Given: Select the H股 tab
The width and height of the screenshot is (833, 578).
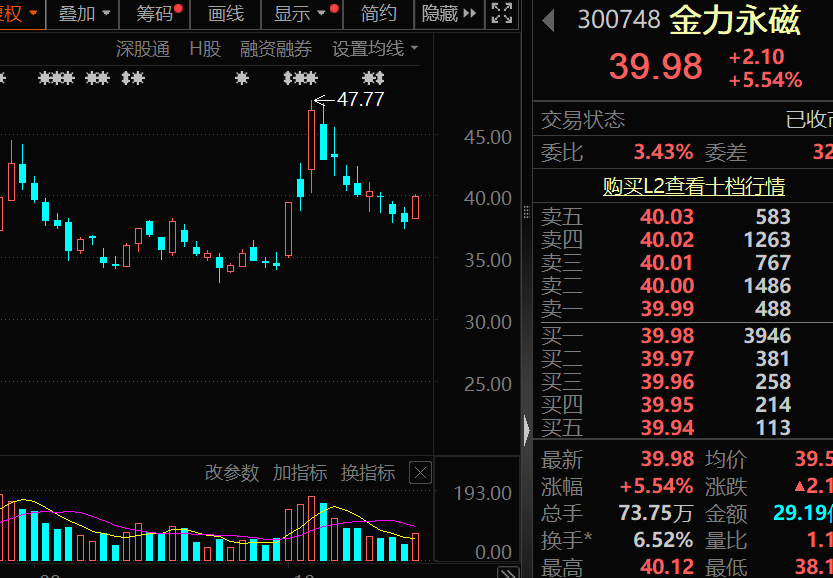Looking at the screenshot, I should click(x=204, y=47).
